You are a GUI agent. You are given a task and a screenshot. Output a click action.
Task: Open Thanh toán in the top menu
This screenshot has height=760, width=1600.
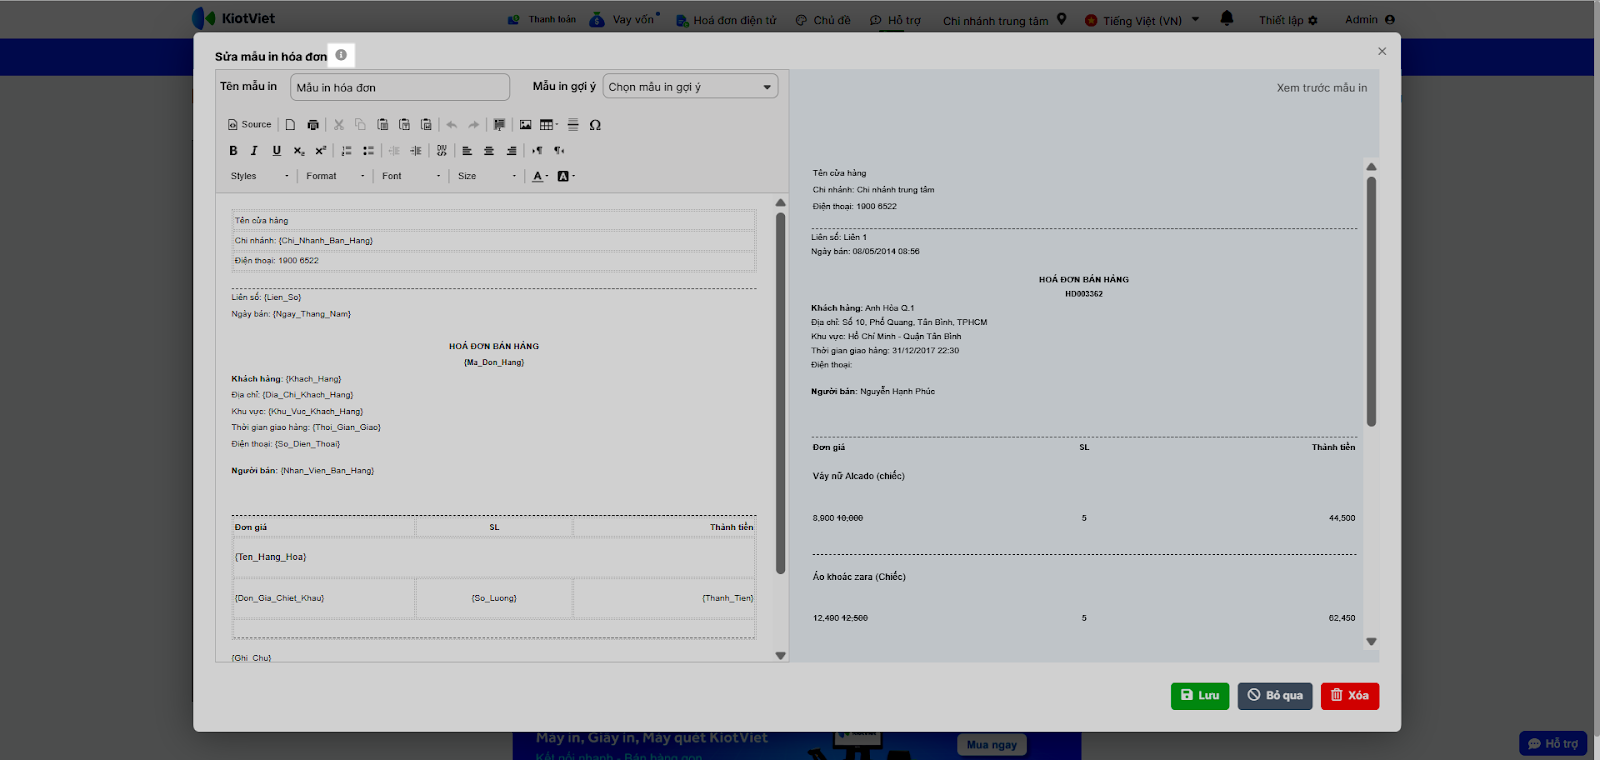click(x=542, y=19)
